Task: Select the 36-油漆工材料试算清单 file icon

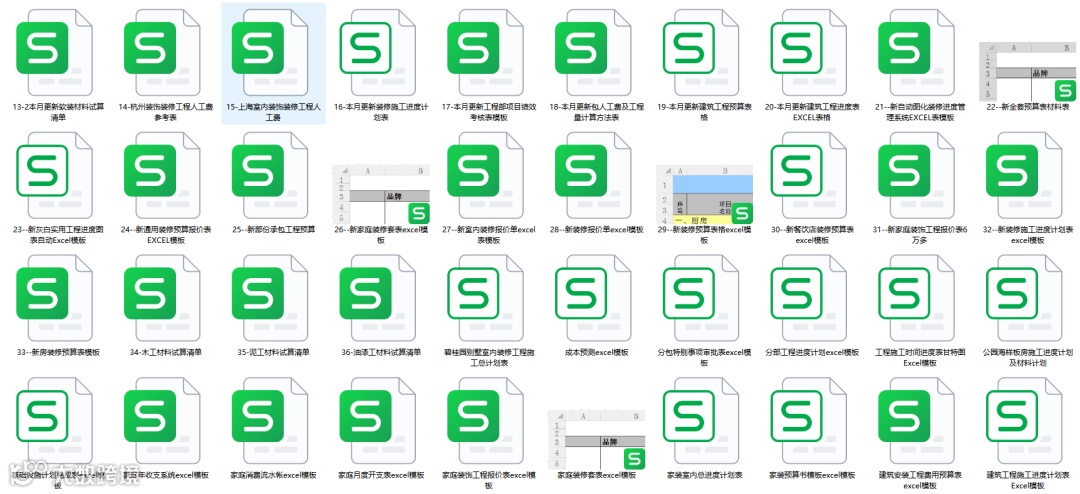Action: click(378, 297)
